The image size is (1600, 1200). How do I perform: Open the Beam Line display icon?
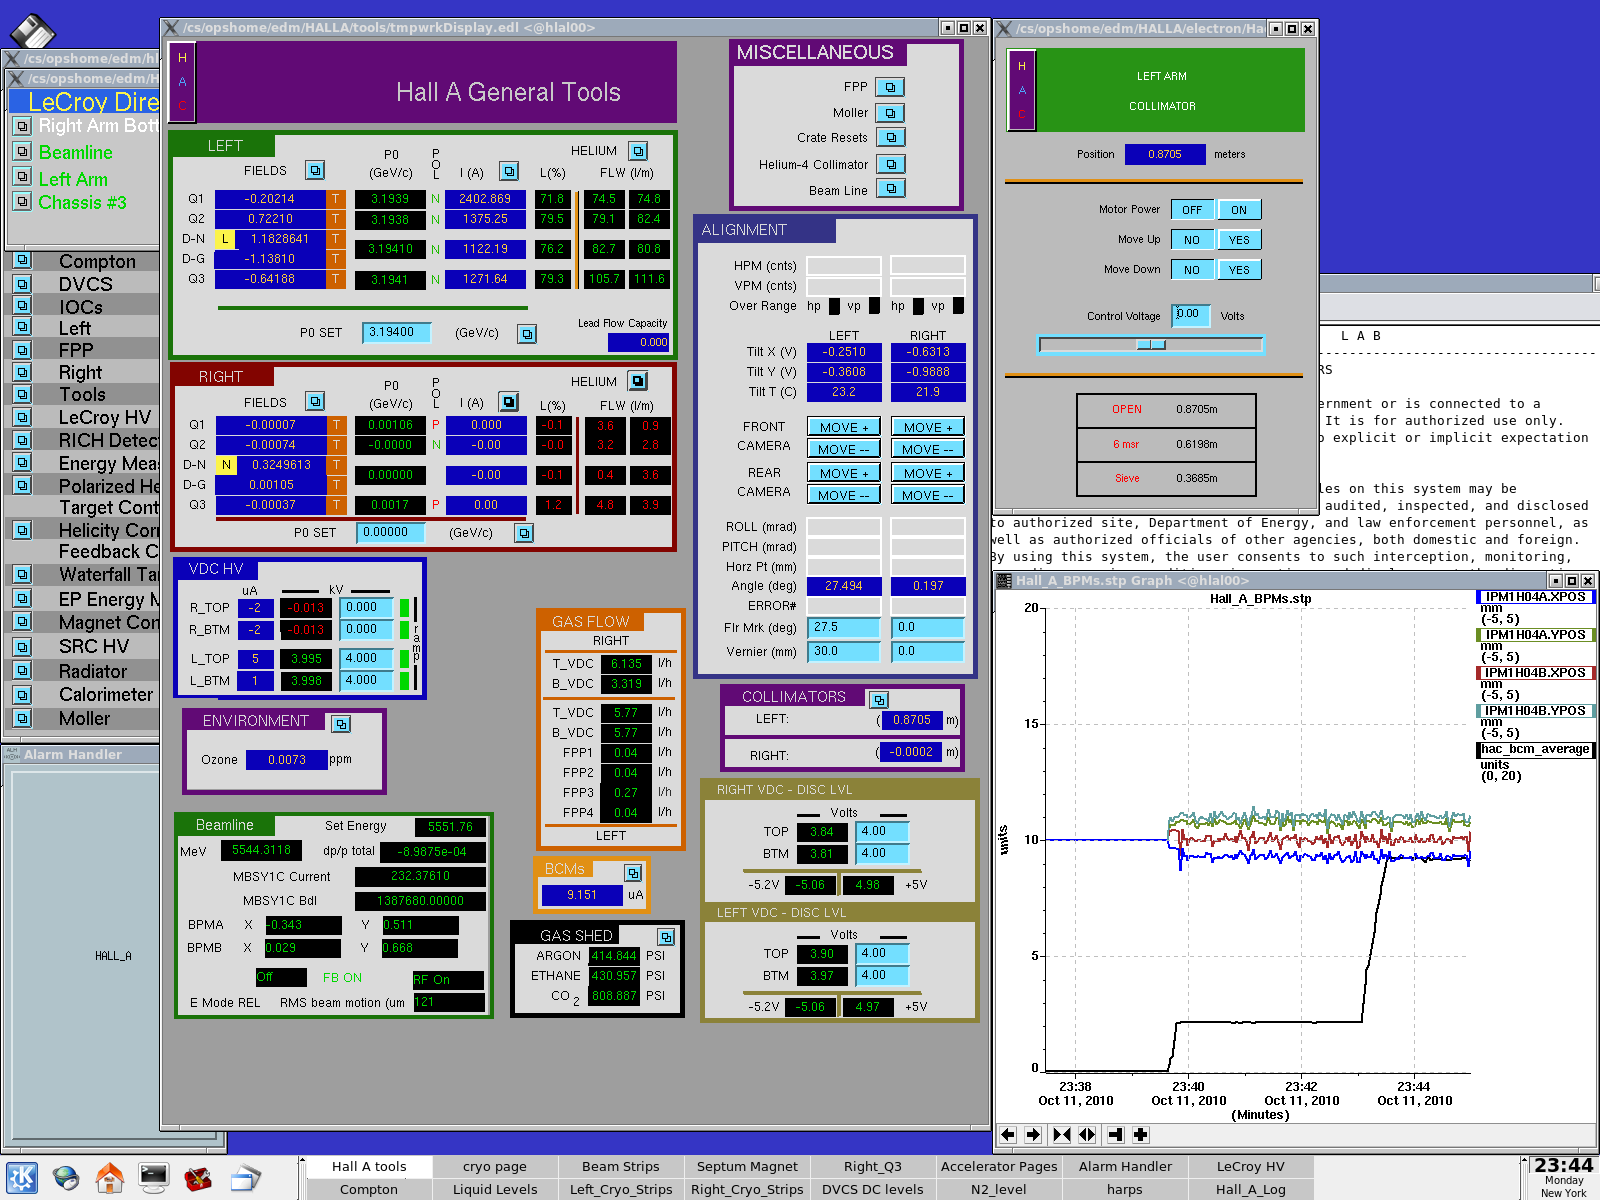890,188
